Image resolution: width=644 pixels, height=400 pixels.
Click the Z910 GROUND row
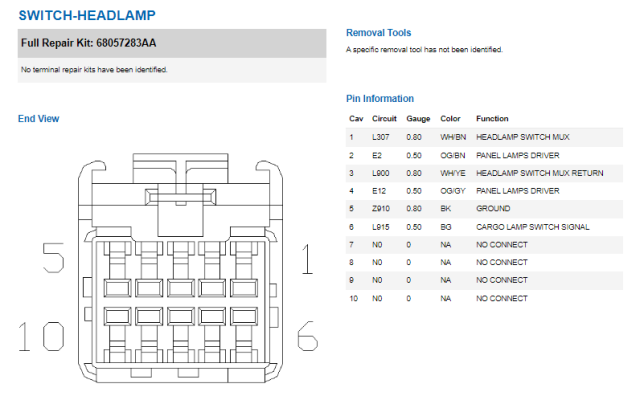click(x=484, y=209)
